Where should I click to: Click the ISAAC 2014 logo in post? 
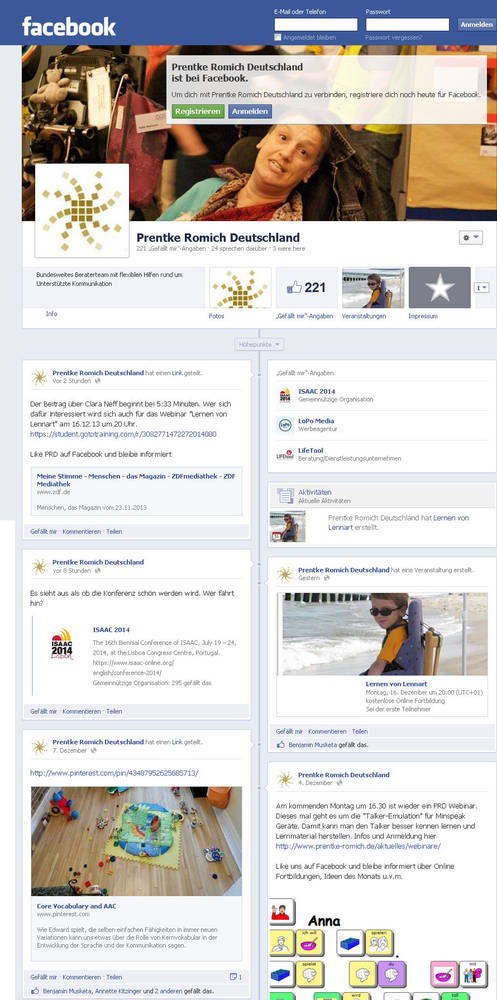point(62,644)
